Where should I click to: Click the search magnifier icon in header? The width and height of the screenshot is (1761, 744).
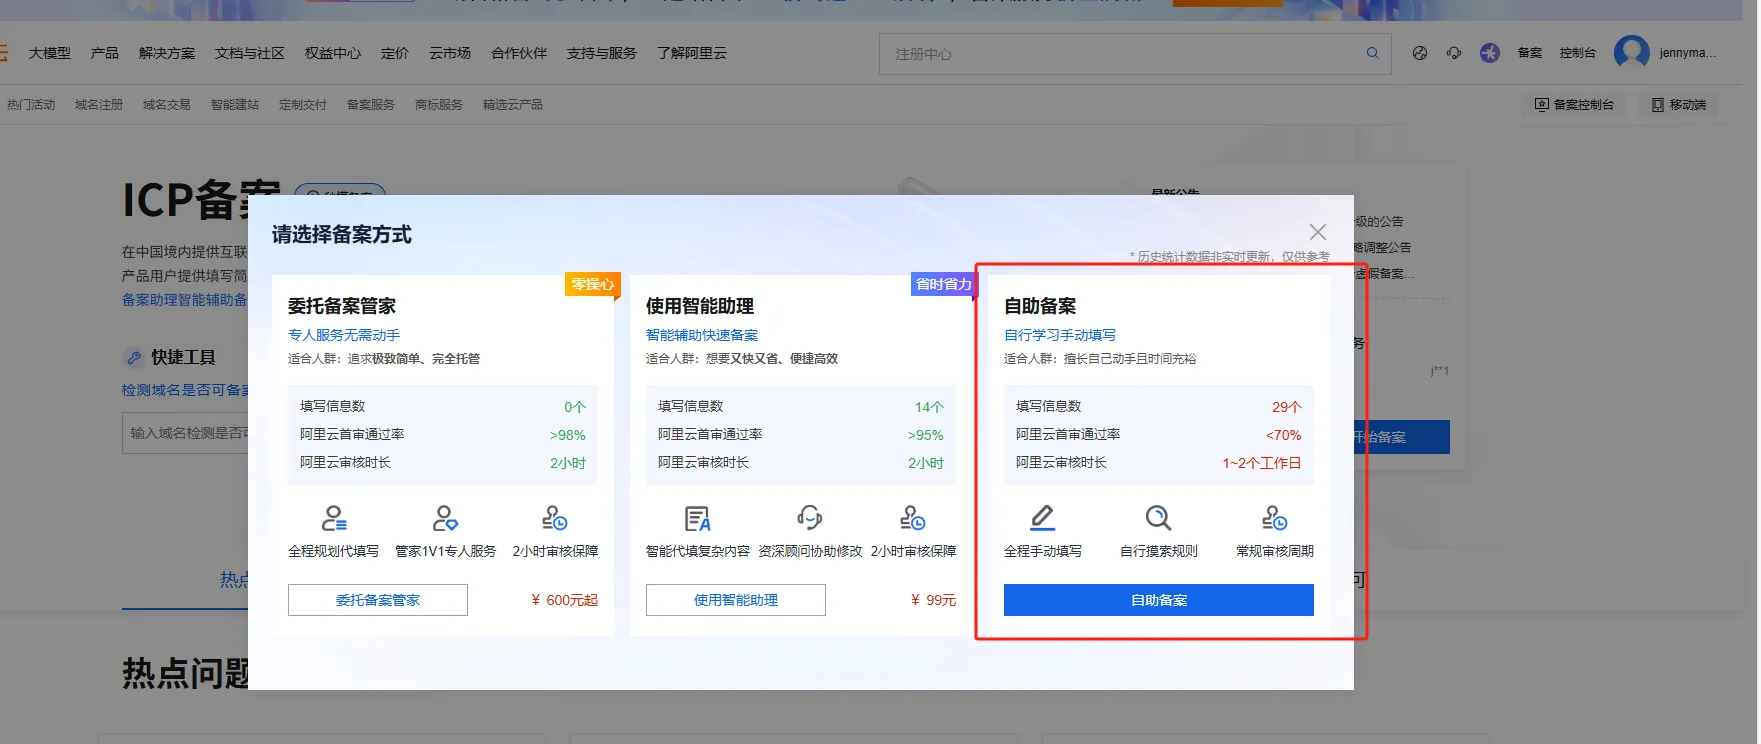click(x=1372, y=53)
